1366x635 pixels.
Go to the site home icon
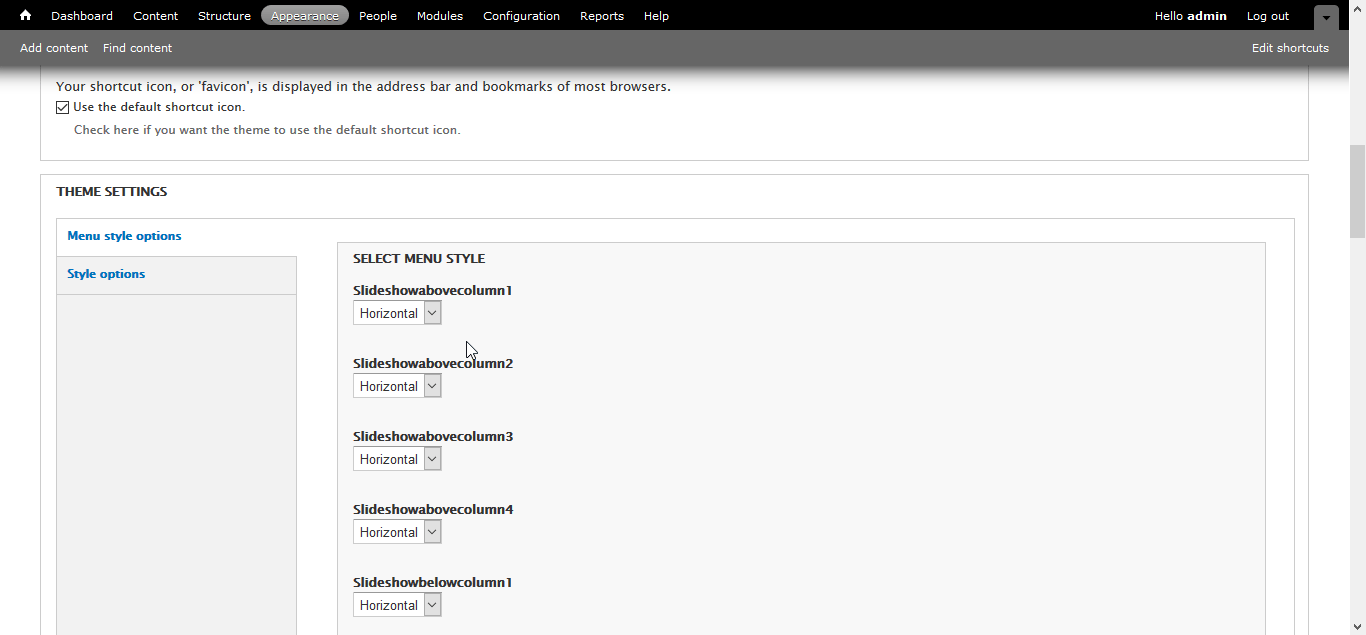pos(25,15)
